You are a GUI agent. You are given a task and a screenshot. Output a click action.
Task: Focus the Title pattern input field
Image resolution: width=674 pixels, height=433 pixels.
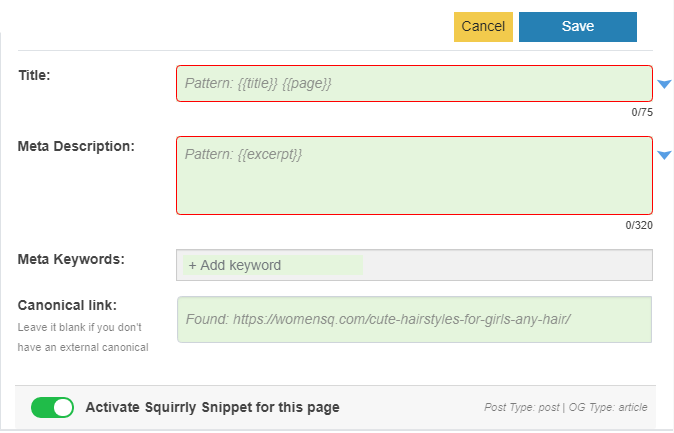[x=414, y=84]
